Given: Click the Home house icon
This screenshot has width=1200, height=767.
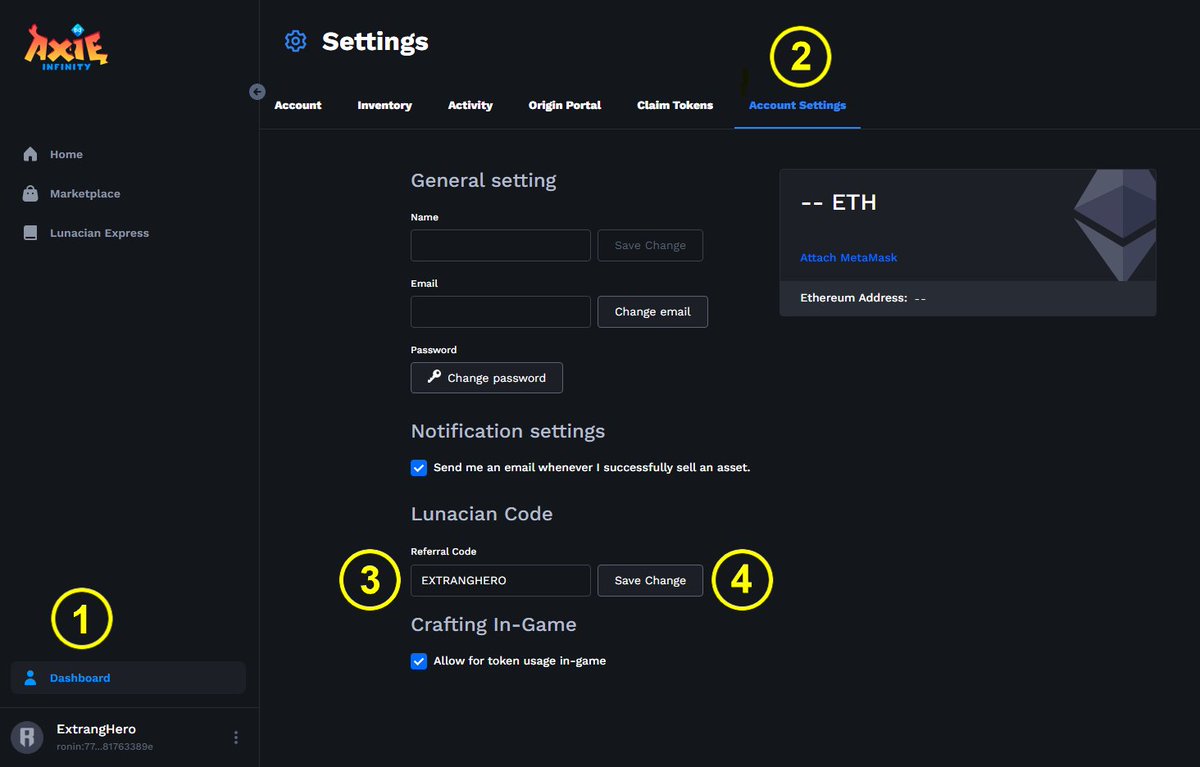Looking at the screenshot, I should (x=30, y=154).
